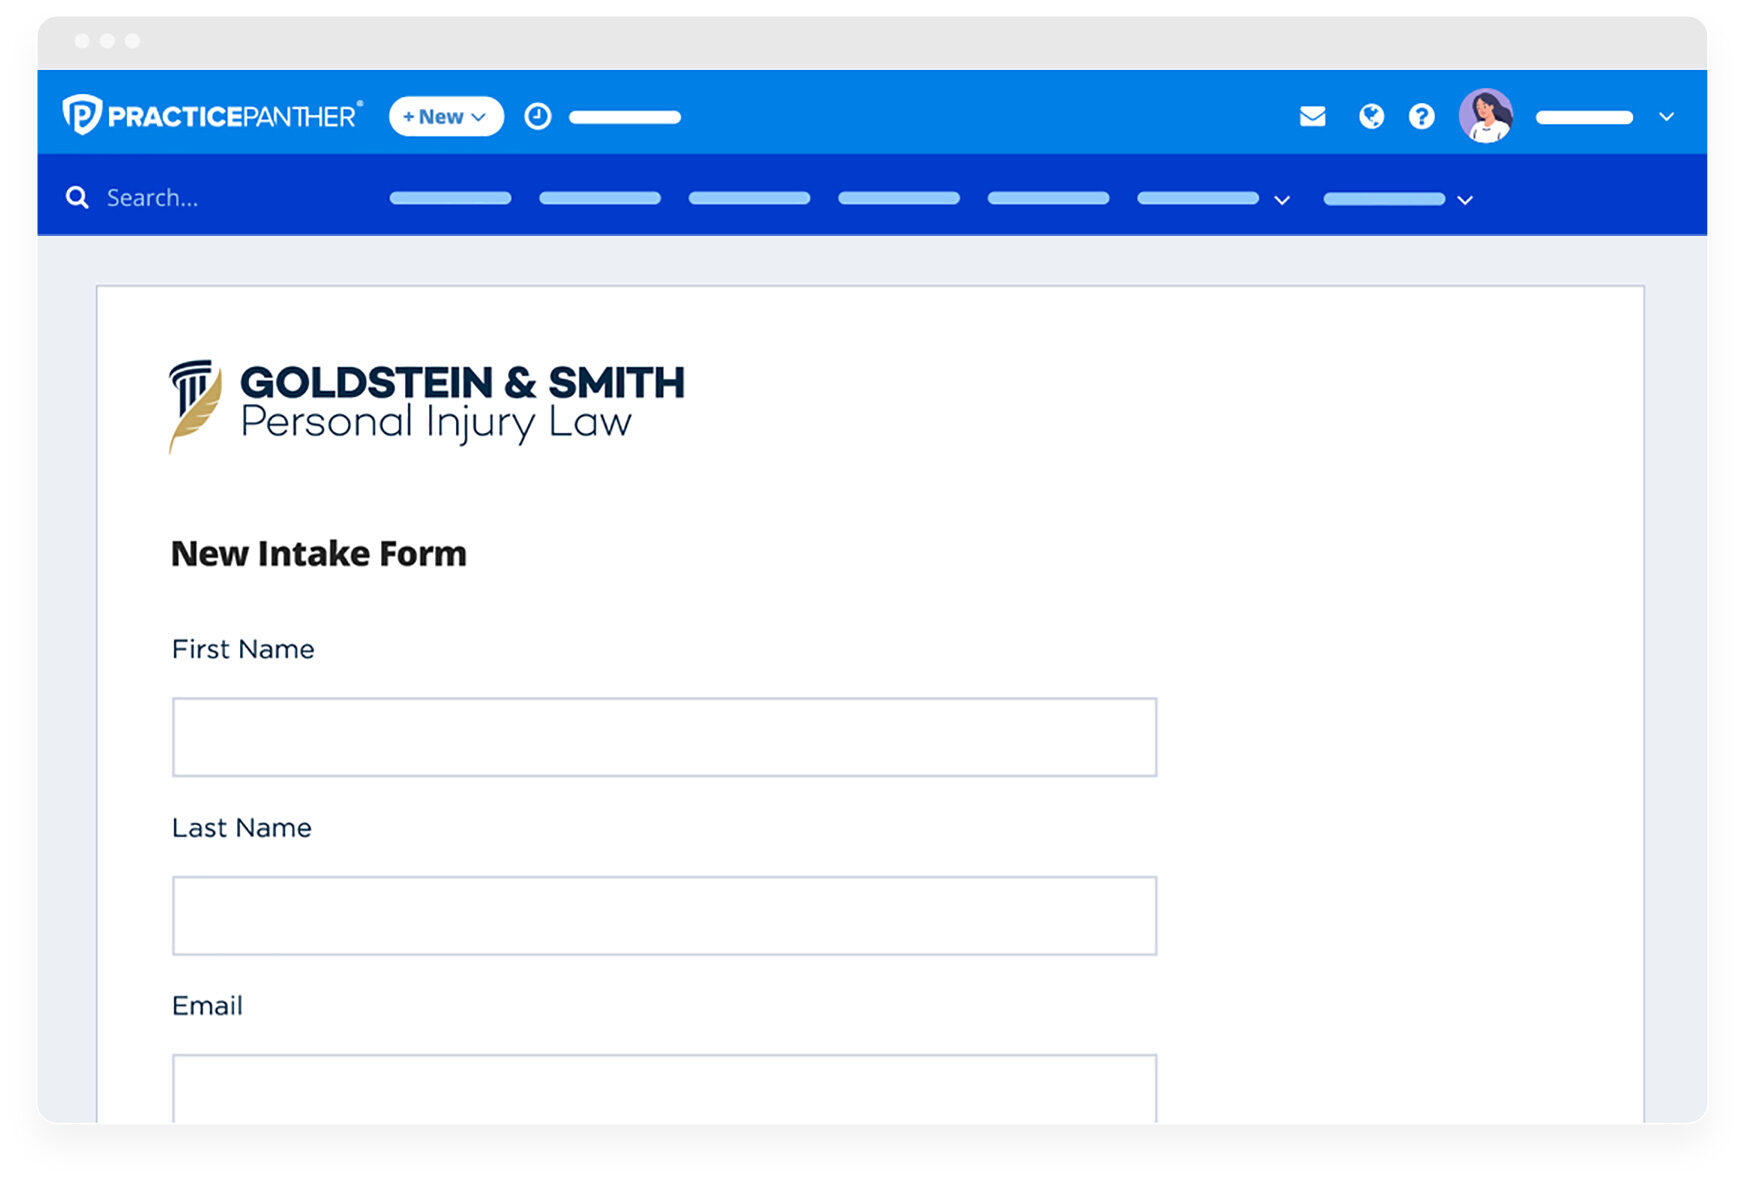Image resolution: width=1745 pixels, height=1182 pixels.
Task: Click the globe icon in header
Action: coord(1371,117)
